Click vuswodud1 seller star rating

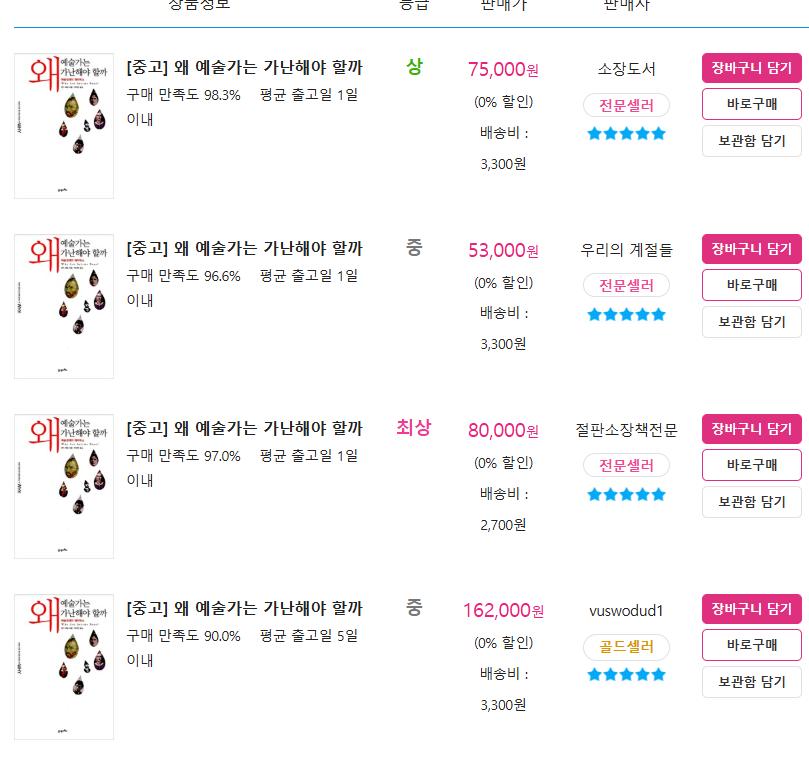(626, 674)
